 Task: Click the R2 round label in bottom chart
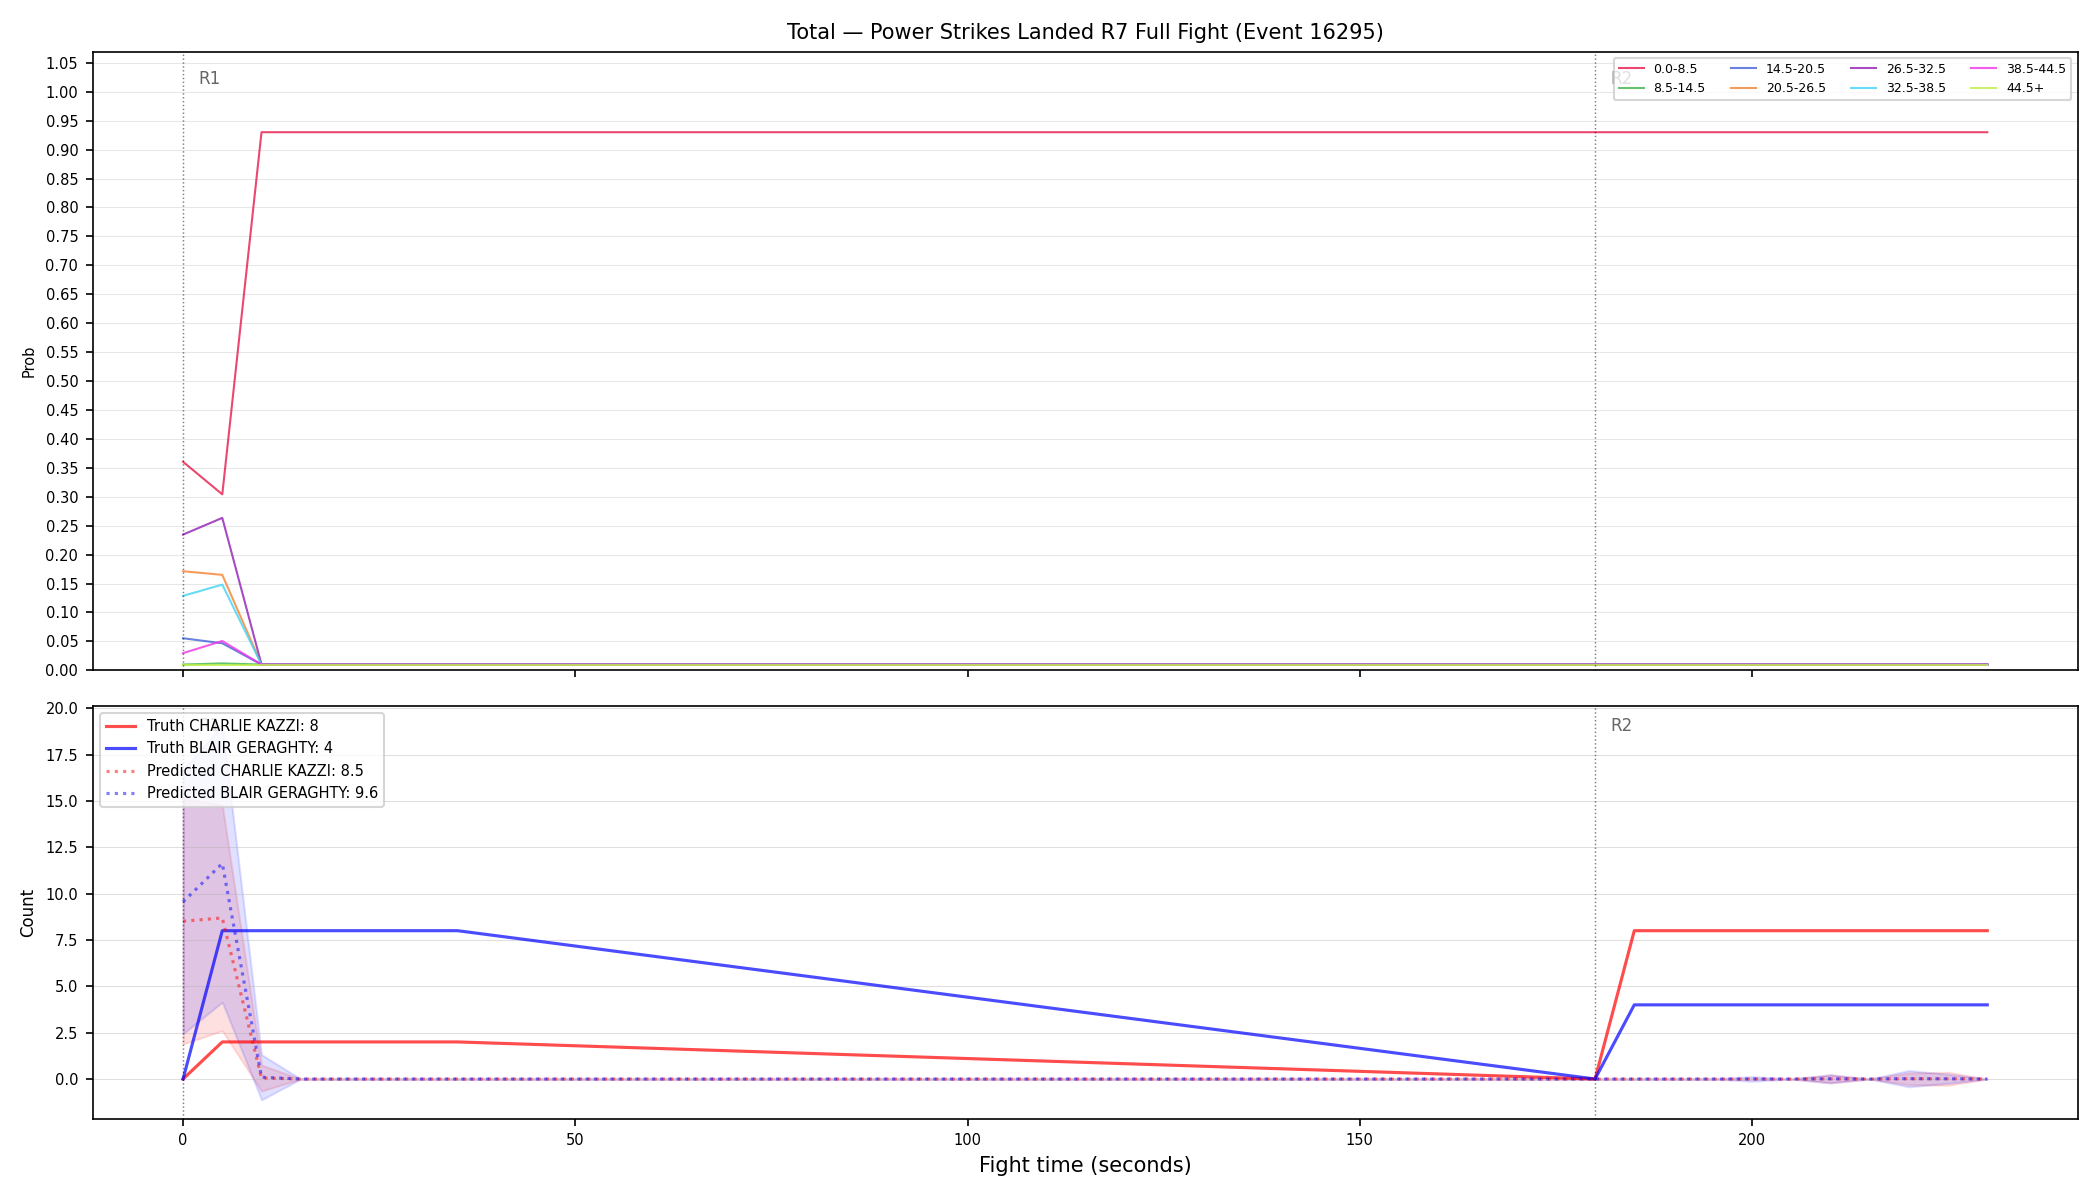[x=1621, y=725]
